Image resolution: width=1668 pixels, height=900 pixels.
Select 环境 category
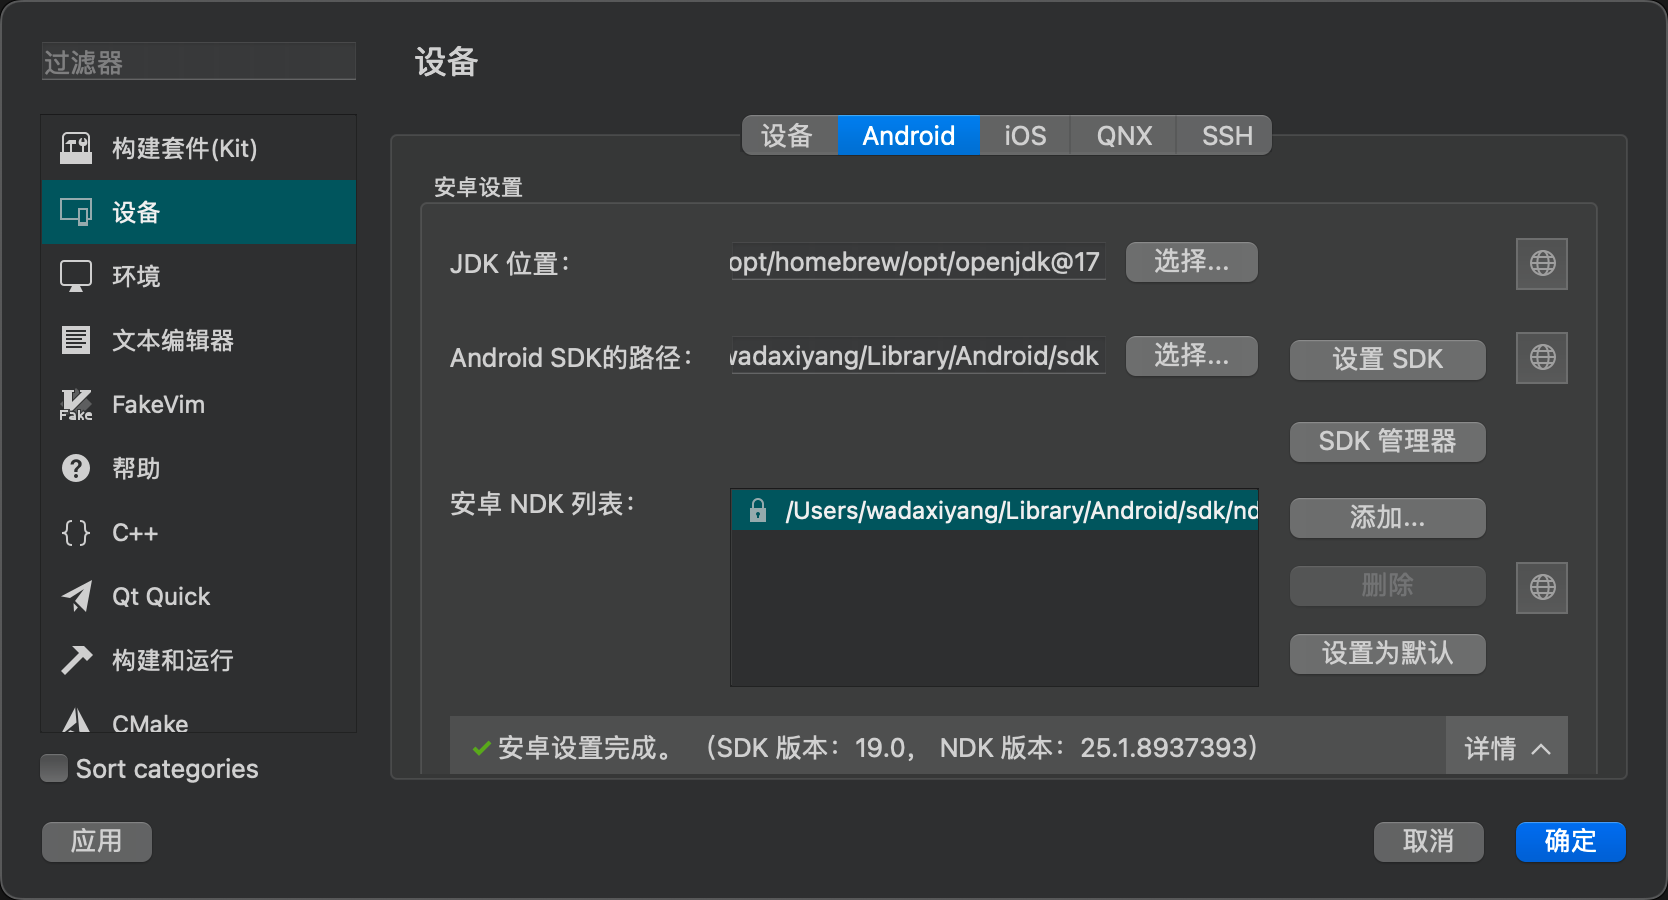point(199,276)
